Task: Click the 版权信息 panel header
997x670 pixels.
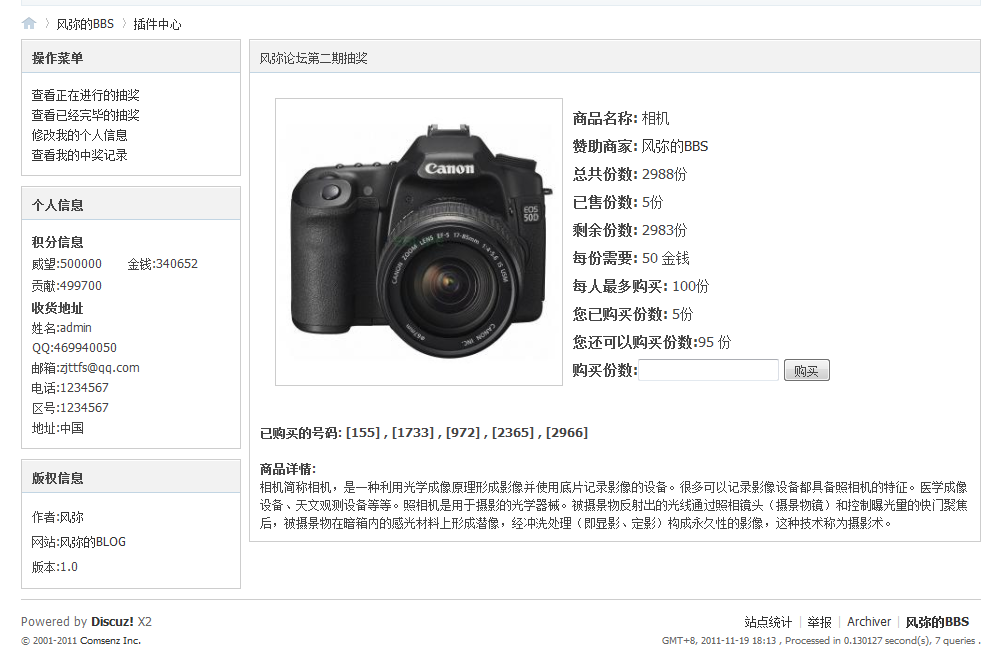Action: click(131, 478)
